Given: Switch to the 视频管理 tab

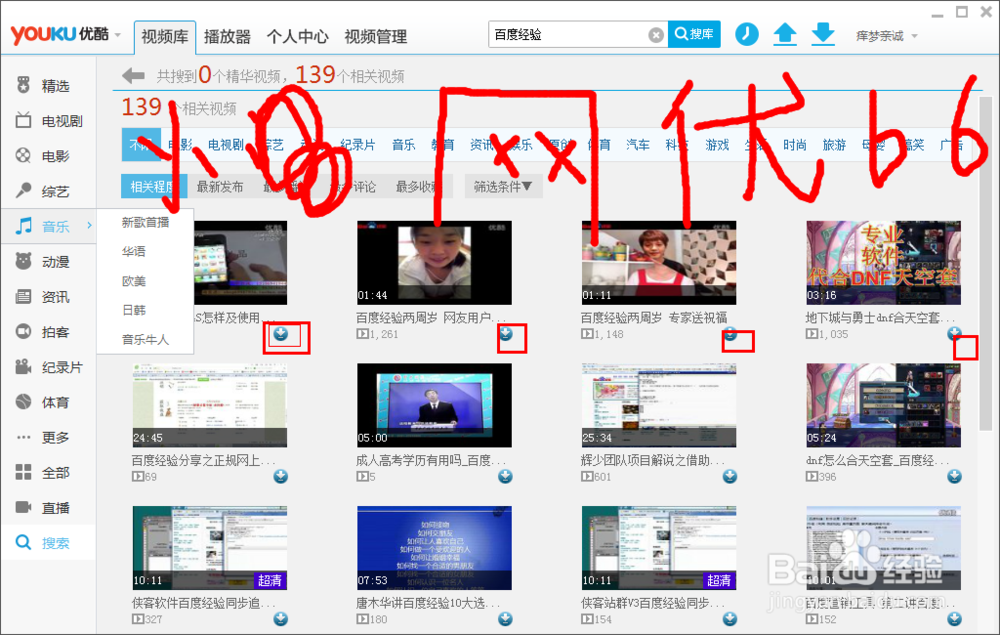Looking at the screenshot, I should pyautogui.click(x=376, y=37).
